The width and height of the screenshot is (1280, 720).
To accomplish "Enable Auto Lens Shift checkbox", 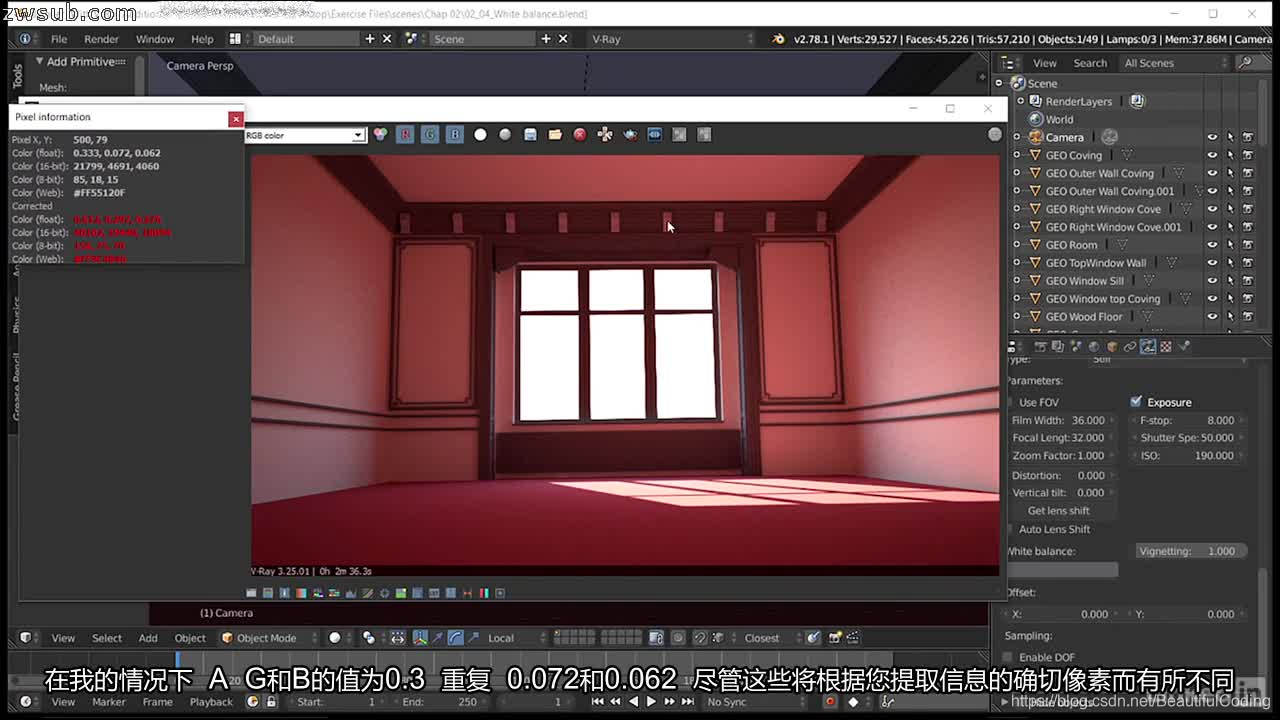I will pyautogui.click(x=1009, y=529).
